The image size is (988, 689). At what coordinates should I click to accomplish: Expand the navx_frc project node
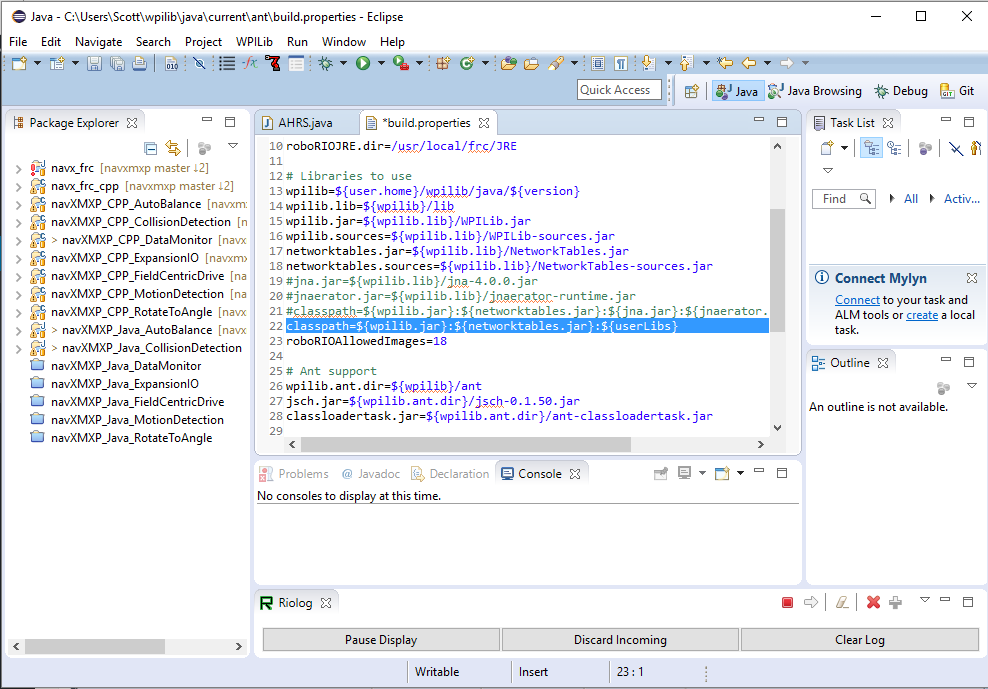coord(18,168)
